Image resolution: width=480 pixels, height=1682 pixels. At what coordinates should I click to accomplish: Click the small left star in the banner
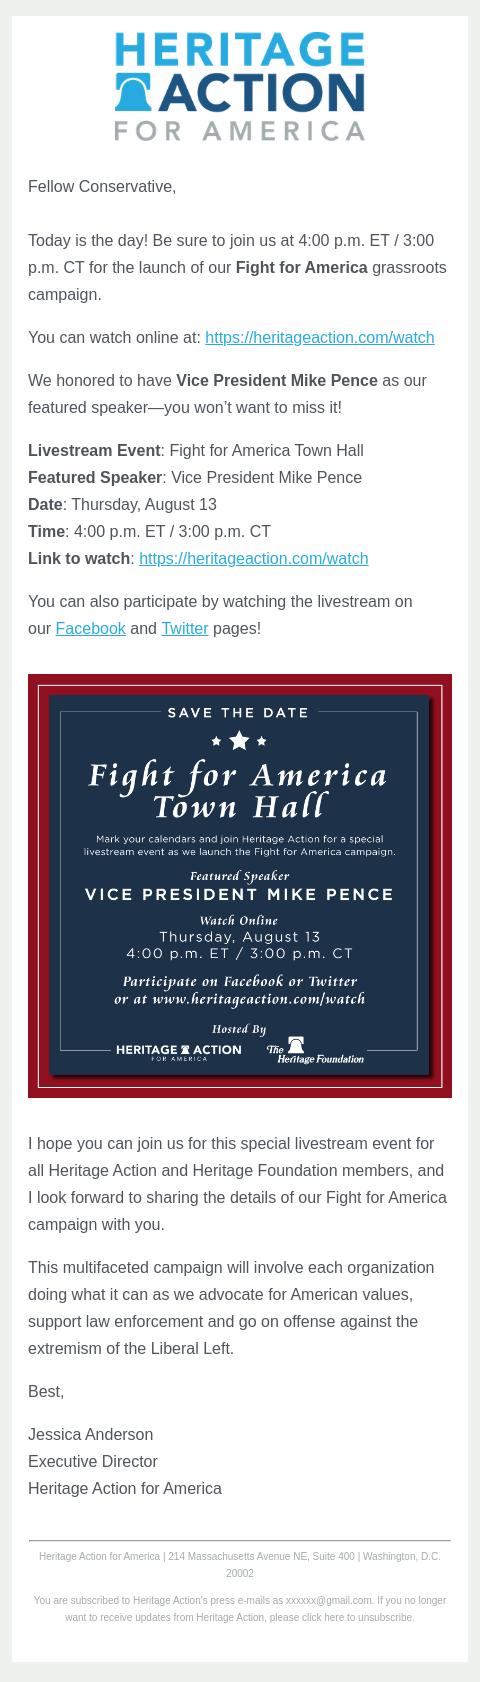pyautogui.click(x=216, y=741)
